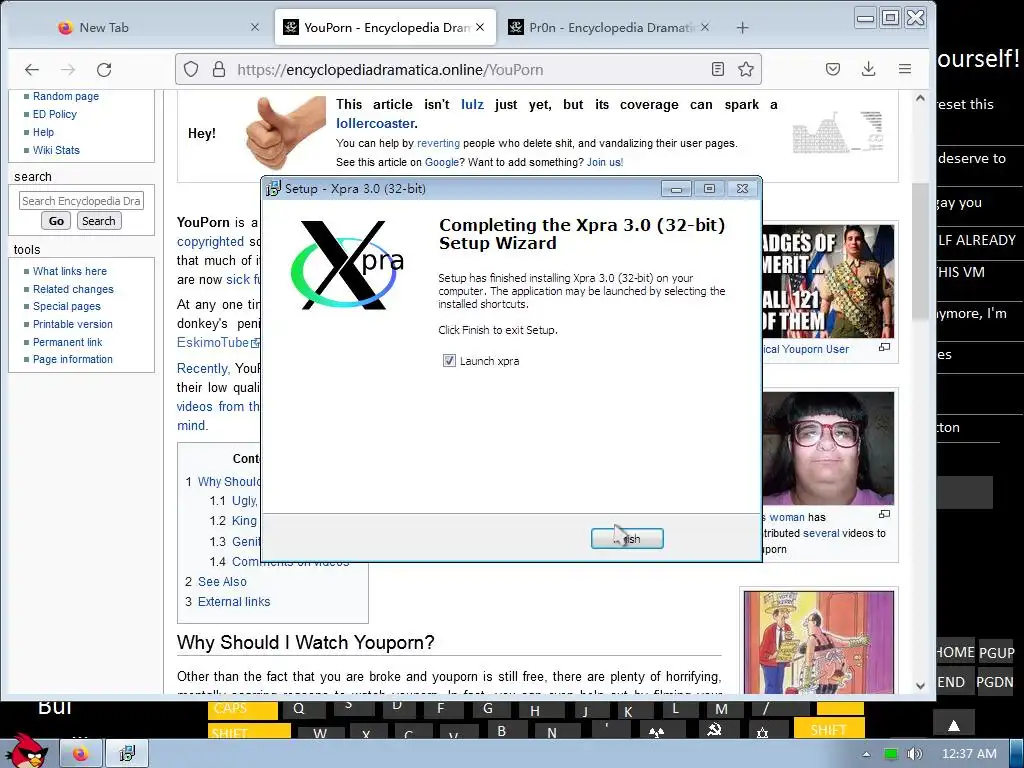The width and height of the screenshot is (1024, 768).
Task: Click the page scrollbar down arrow
Action: (x=920, y=686)
